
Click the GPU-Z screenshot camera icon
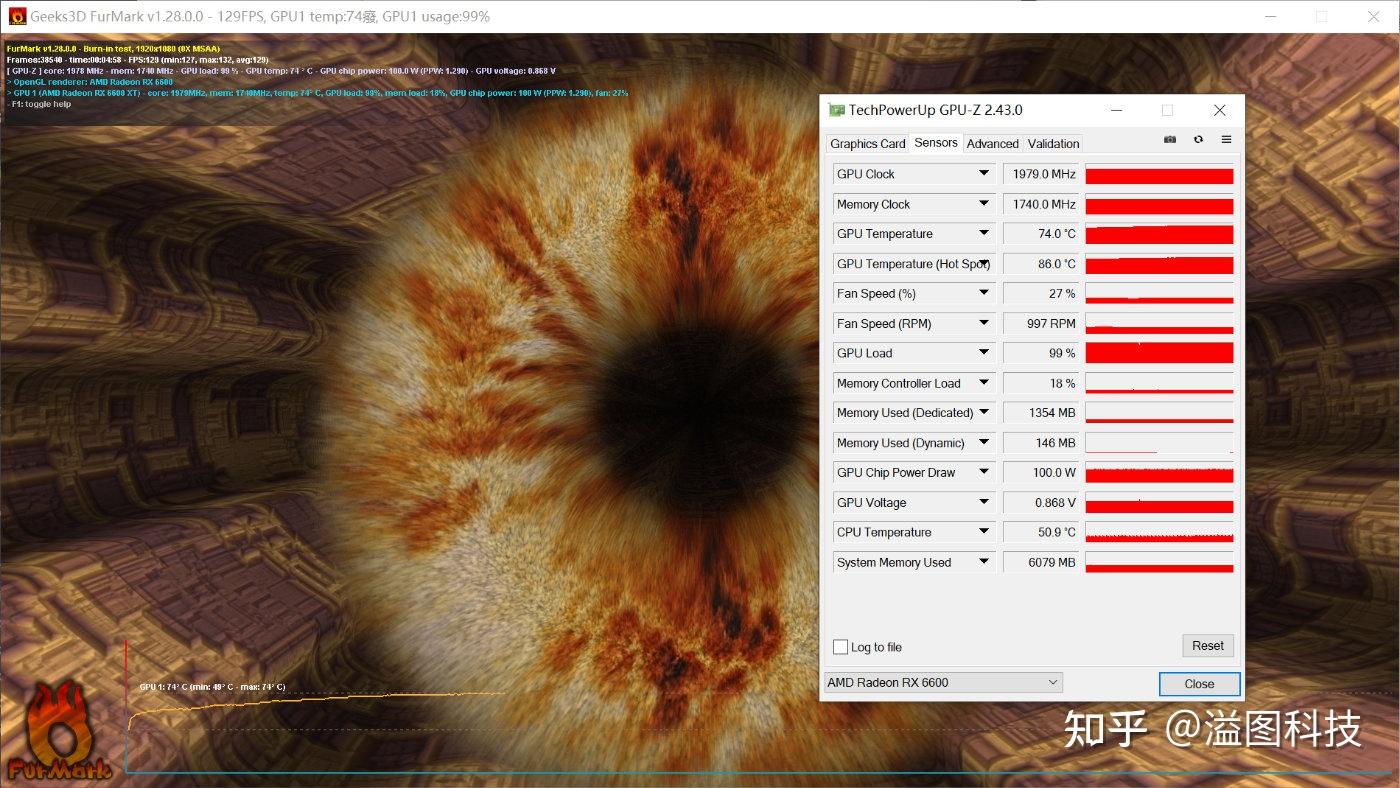tap(1170, 140)
